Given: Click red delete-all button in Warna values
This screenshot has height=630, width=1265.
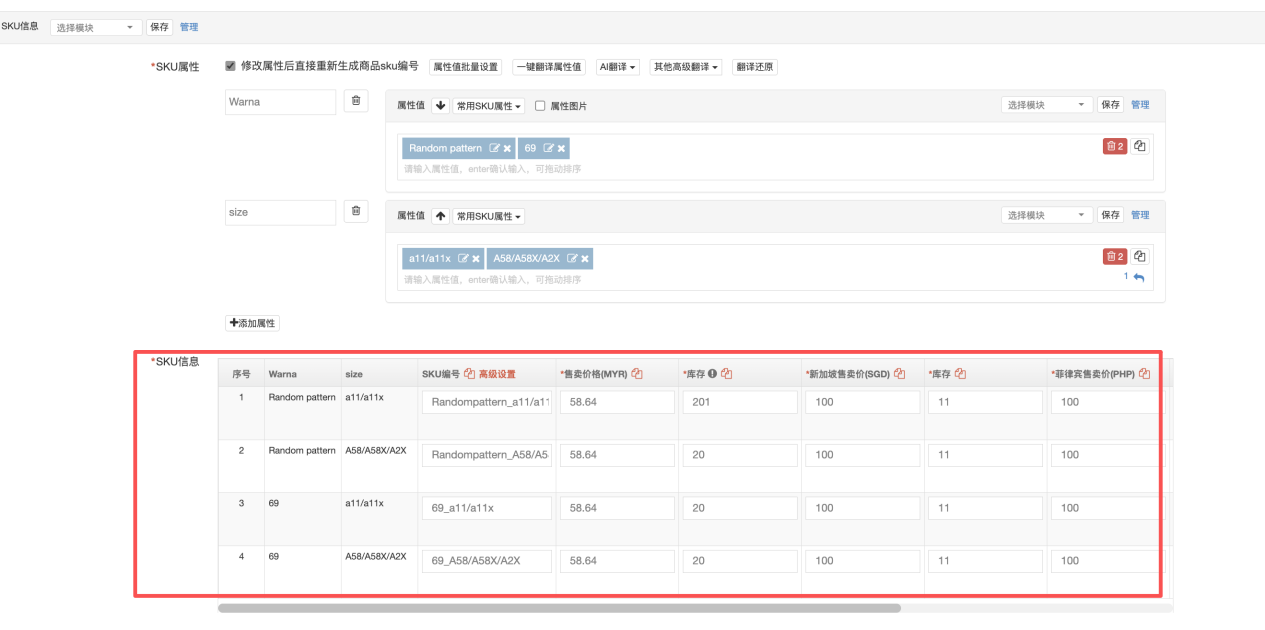Looking at the screenshot, I should [x=1114, y=146].
